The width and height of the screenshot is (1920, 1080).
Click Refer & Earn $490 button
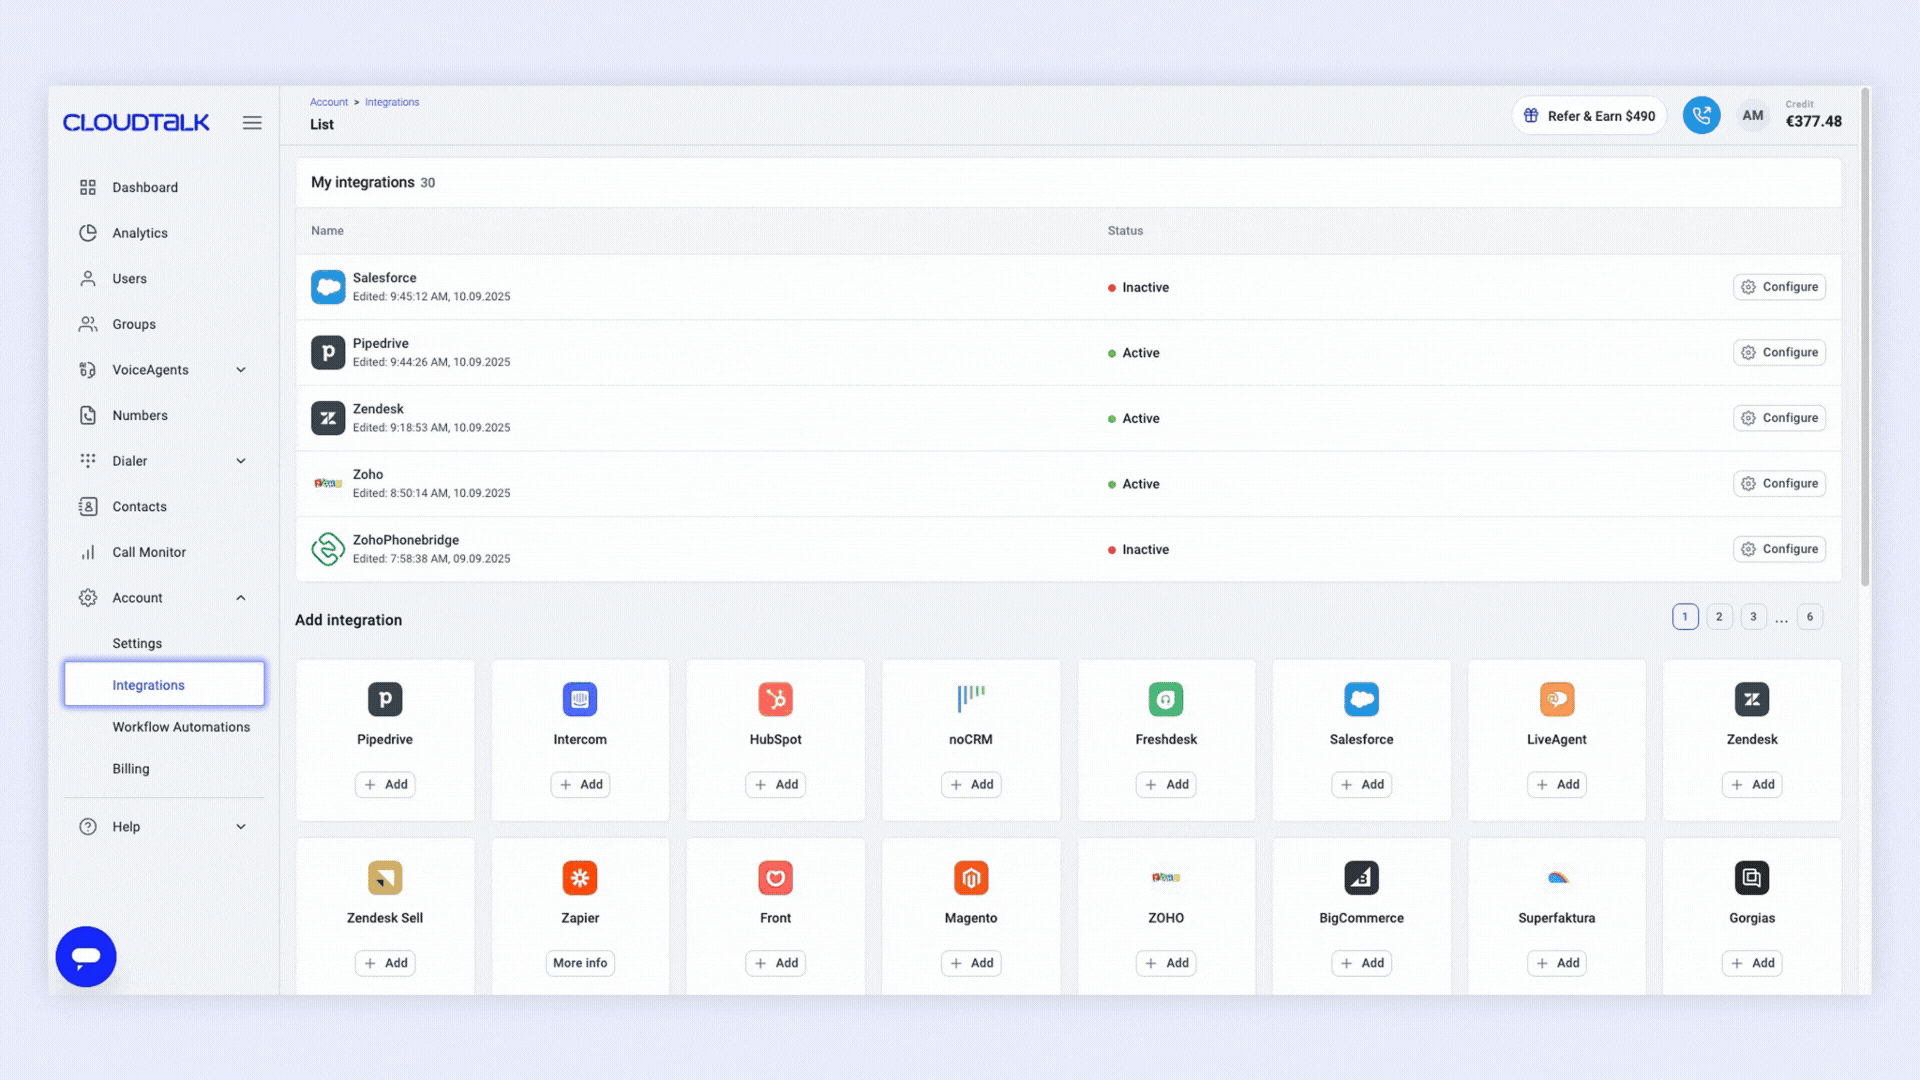(1589, 116)
